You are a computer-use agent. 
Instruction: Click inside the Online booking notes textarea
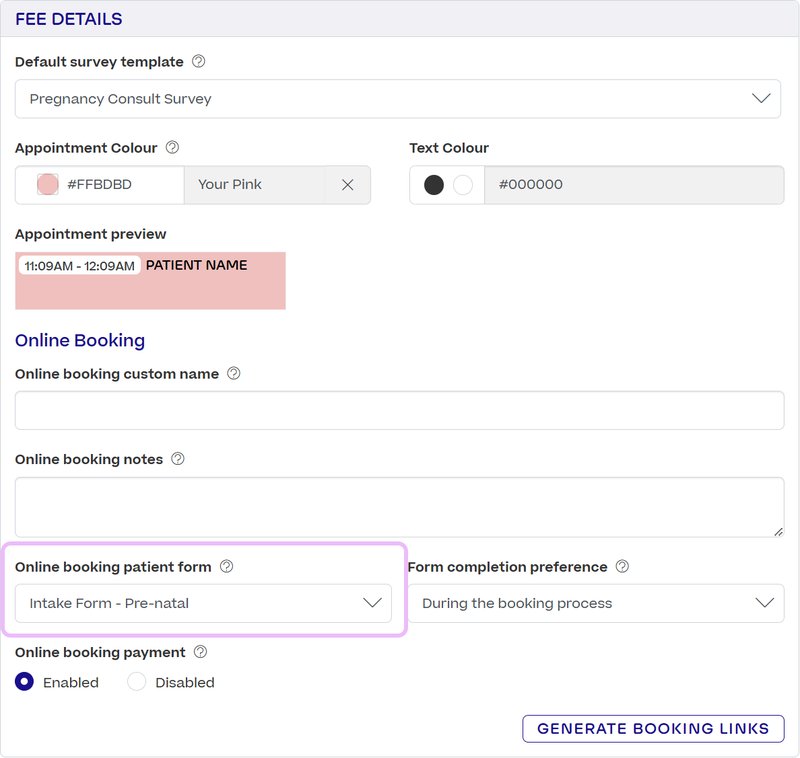point(399,507)
